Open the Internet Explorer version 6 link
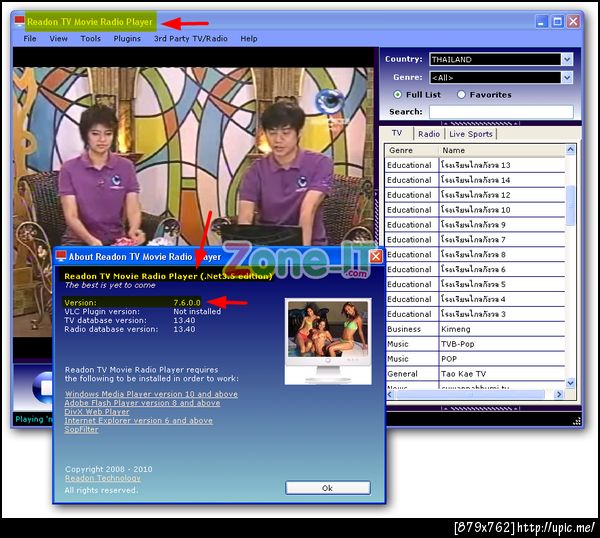600x538 pixels. coord(139,421)
